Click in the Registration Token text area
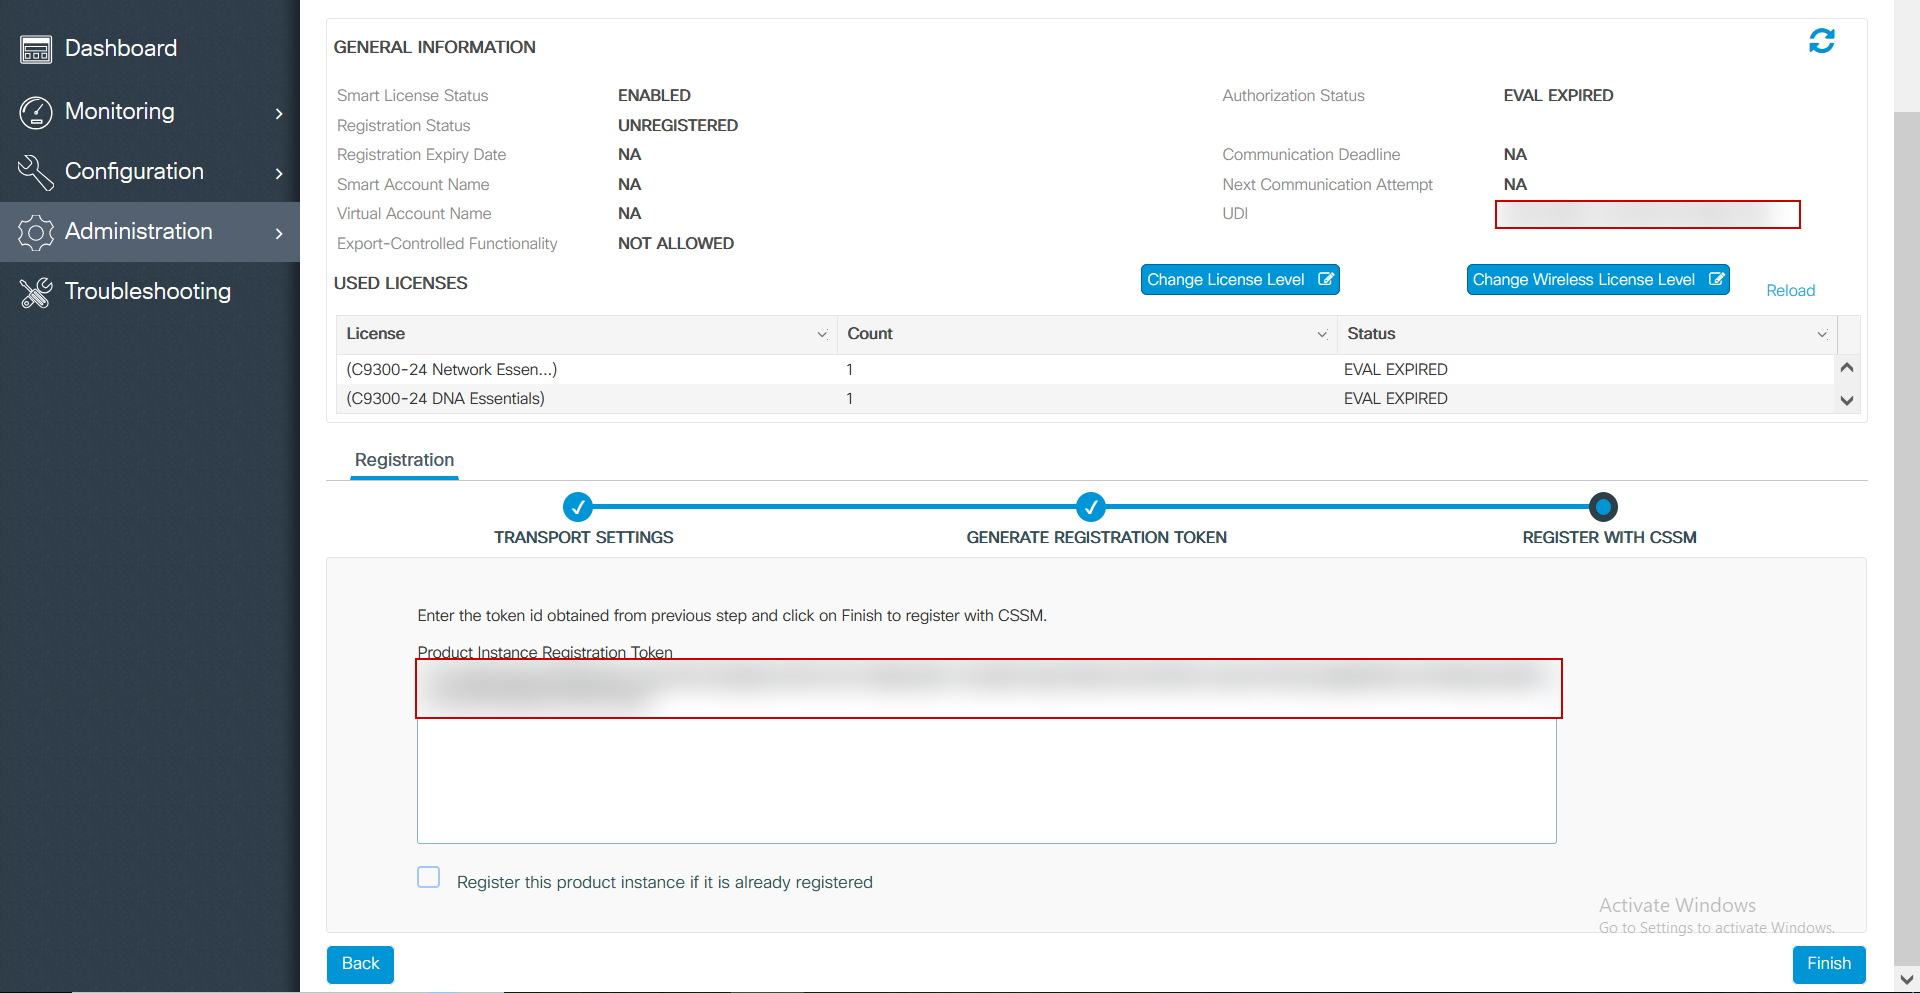 [987, 752]
